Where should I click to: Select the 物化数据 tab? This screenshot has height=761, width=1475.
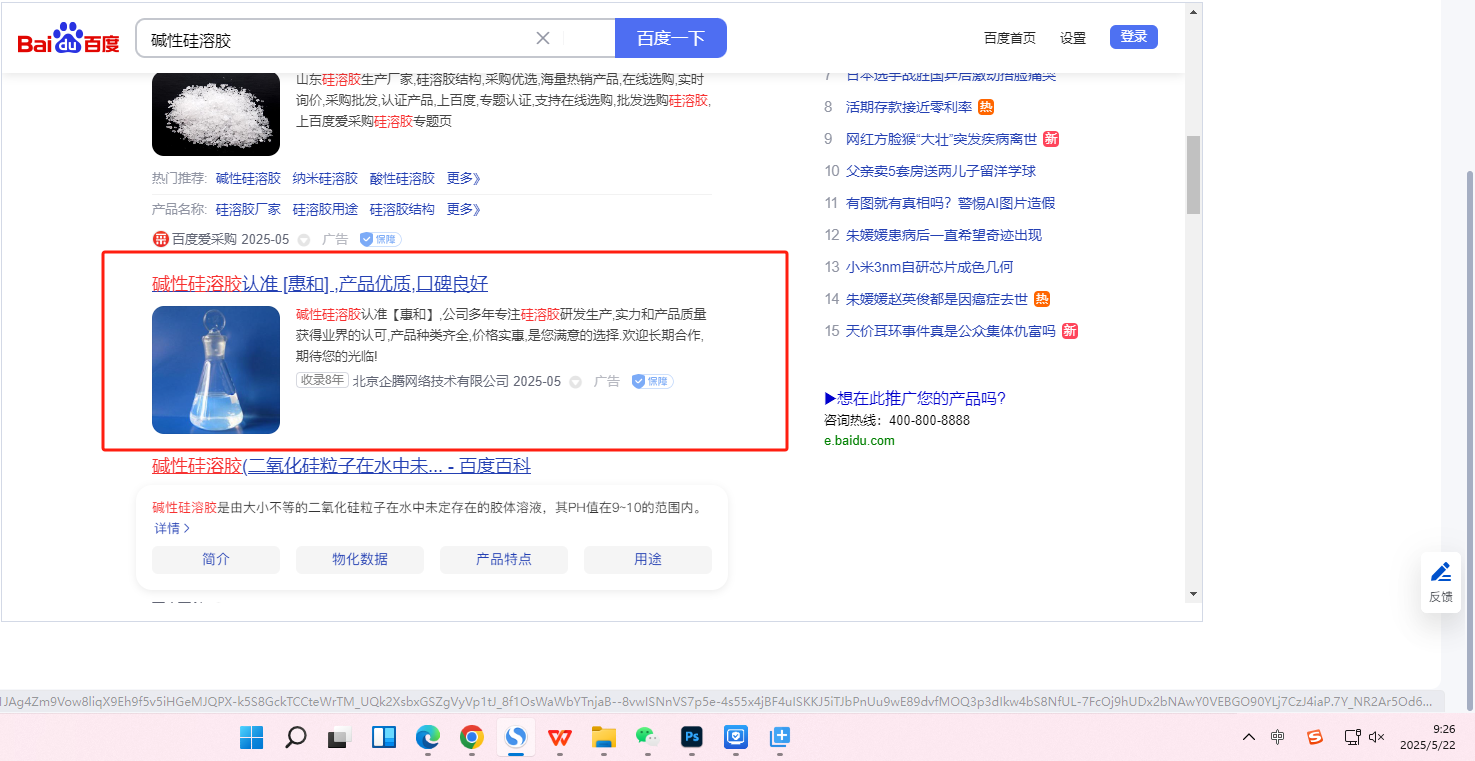(360, 560)
